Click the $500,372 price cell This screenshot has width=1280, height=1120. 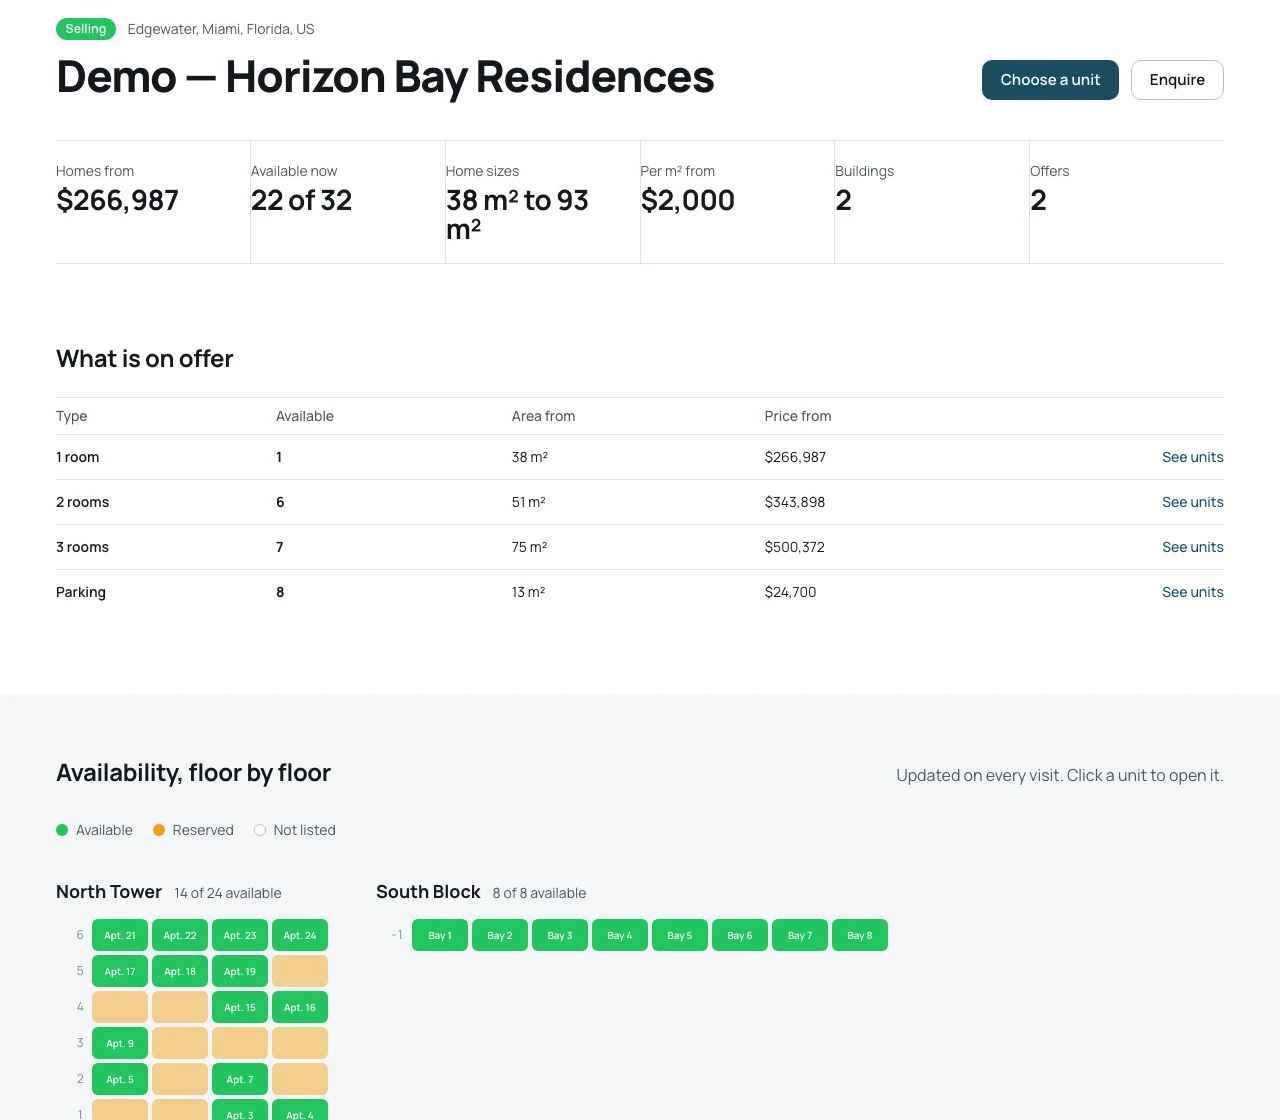tap(795, 547)
